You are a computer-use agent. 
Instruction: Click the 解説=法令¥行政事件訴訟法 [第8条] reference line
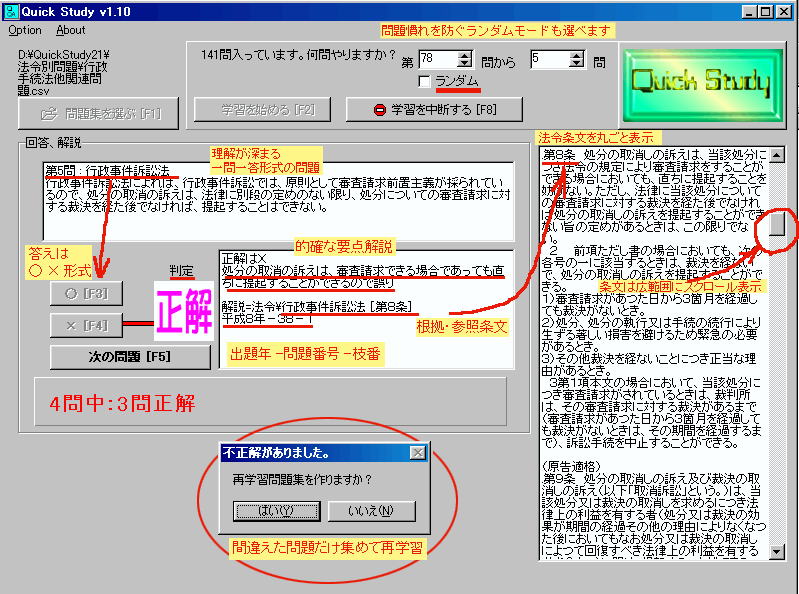pos(316,307)
